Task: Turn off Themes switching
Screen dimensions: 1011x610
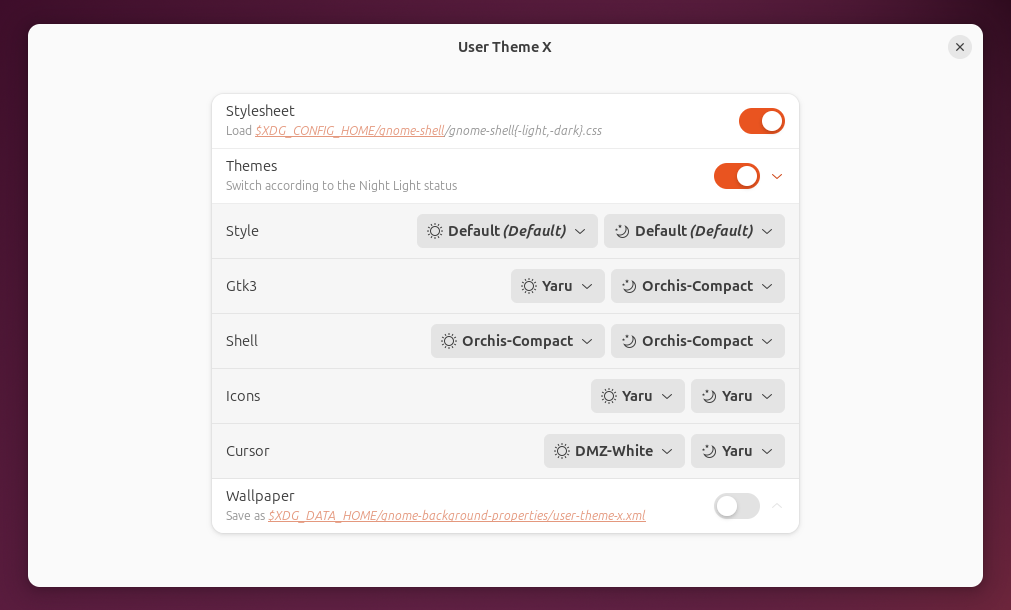Action: 736,175
